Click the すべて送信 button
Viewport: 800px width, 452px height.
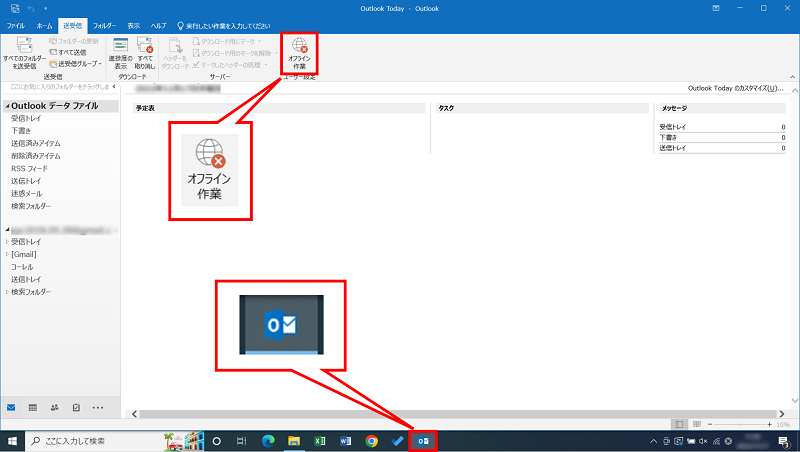[67, 52]
